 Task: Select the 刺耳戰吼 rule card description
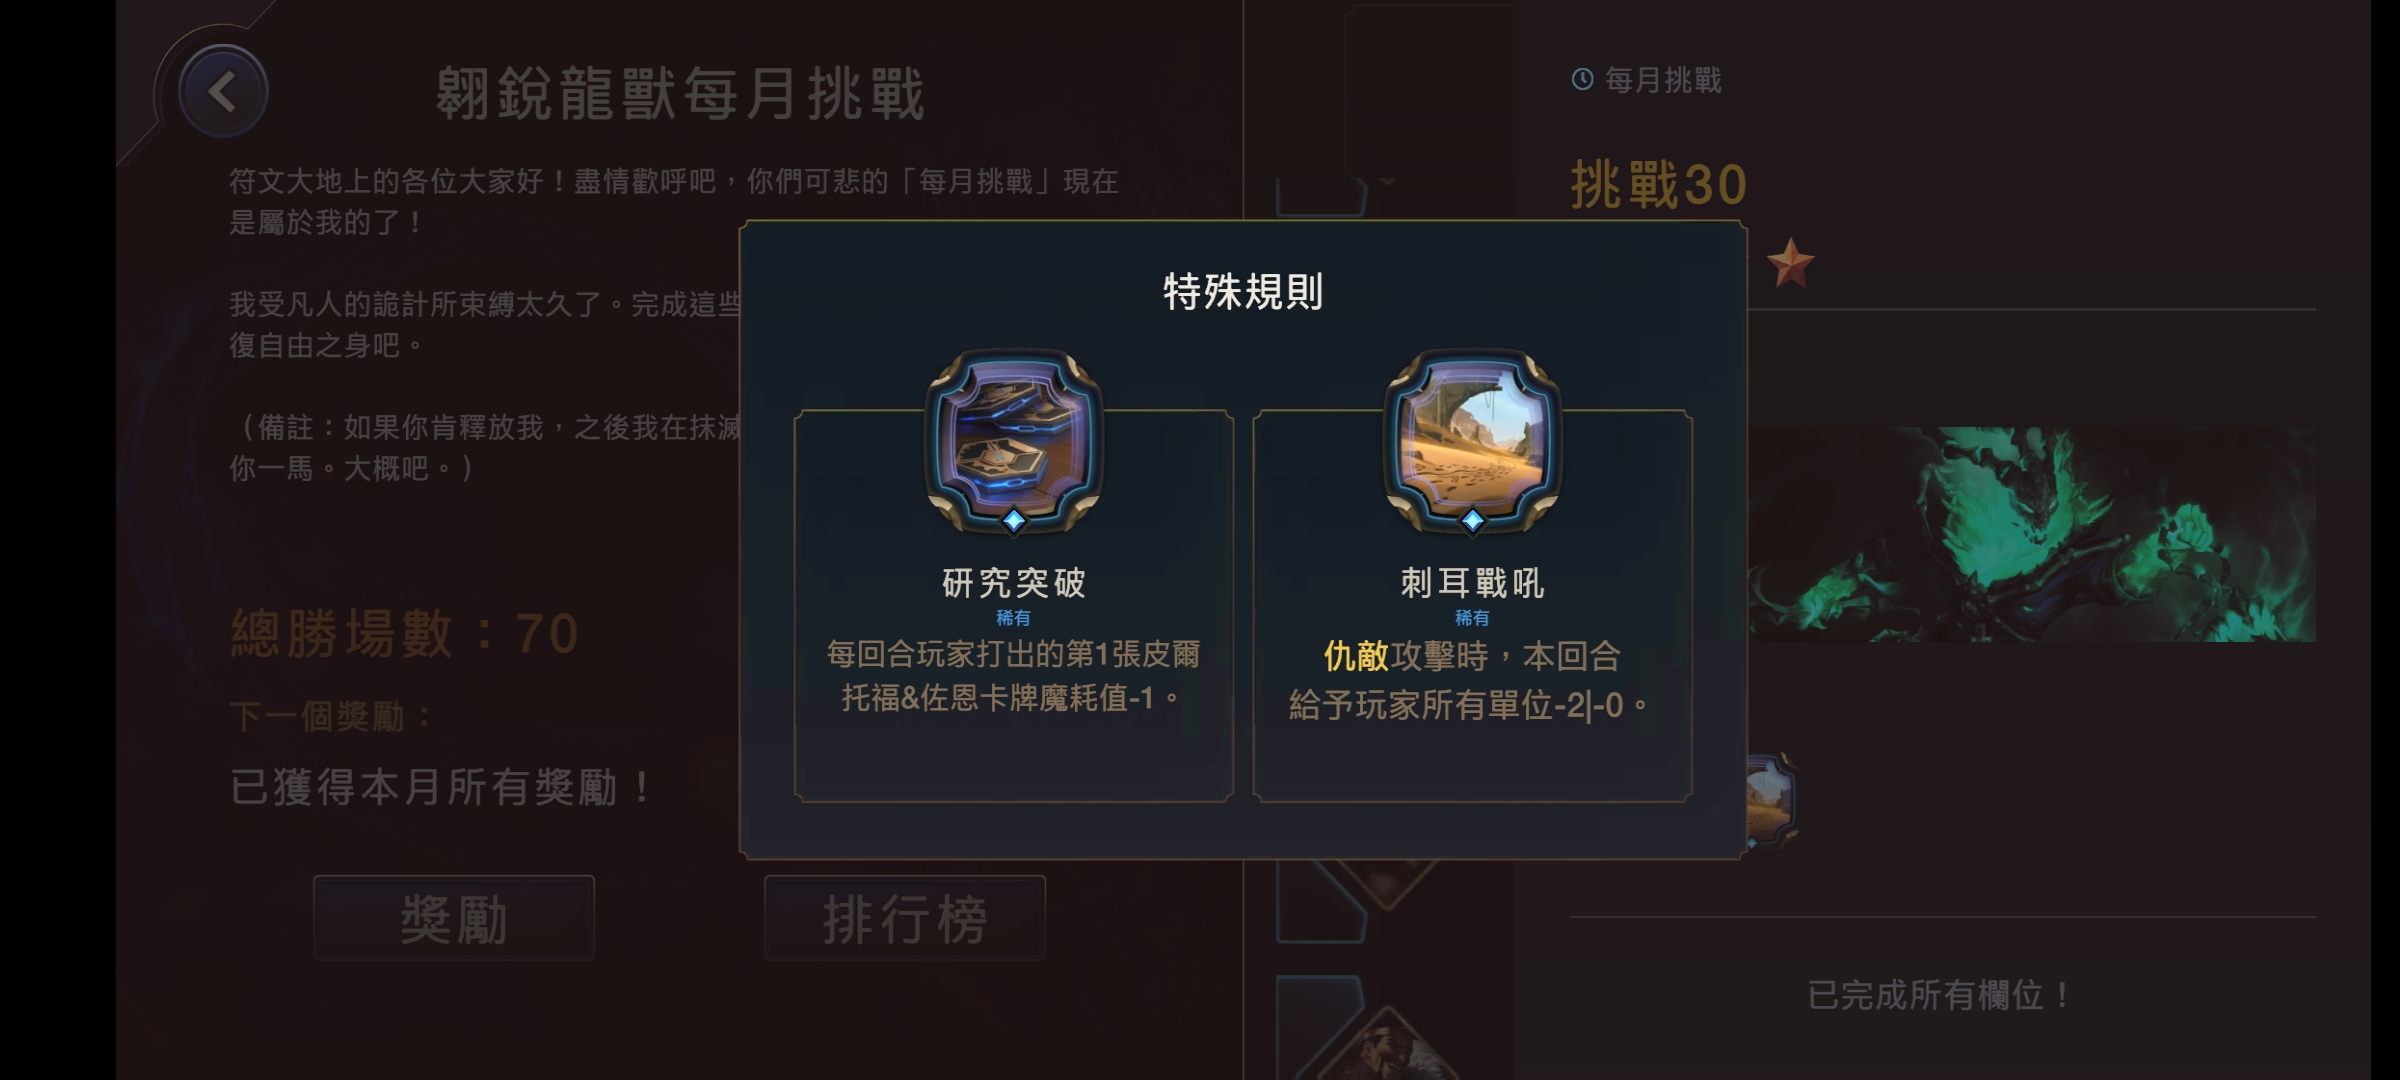1470,680
